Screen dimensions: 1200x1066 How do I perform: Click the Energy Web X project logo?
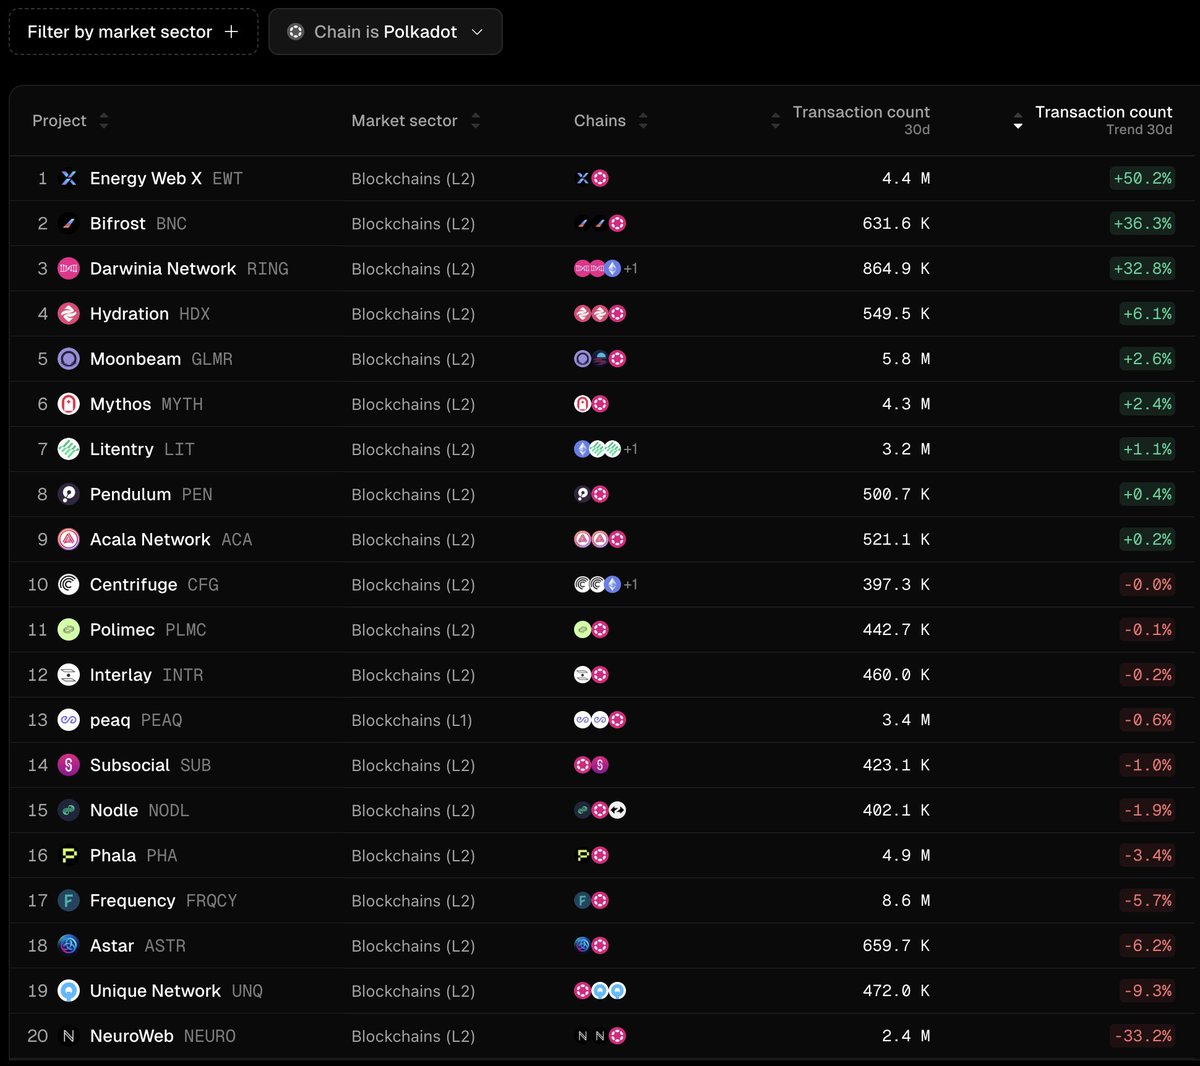(x=68, y=178)
